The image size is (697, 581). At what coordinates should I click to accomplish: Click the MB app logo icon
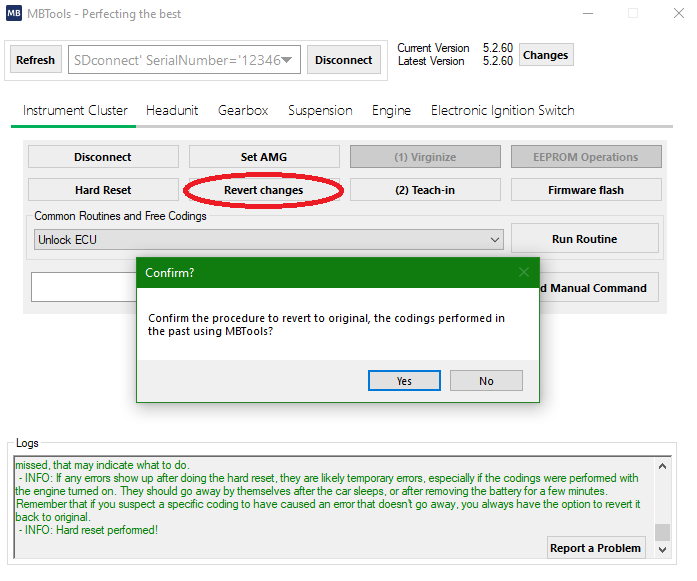[15, 15]
